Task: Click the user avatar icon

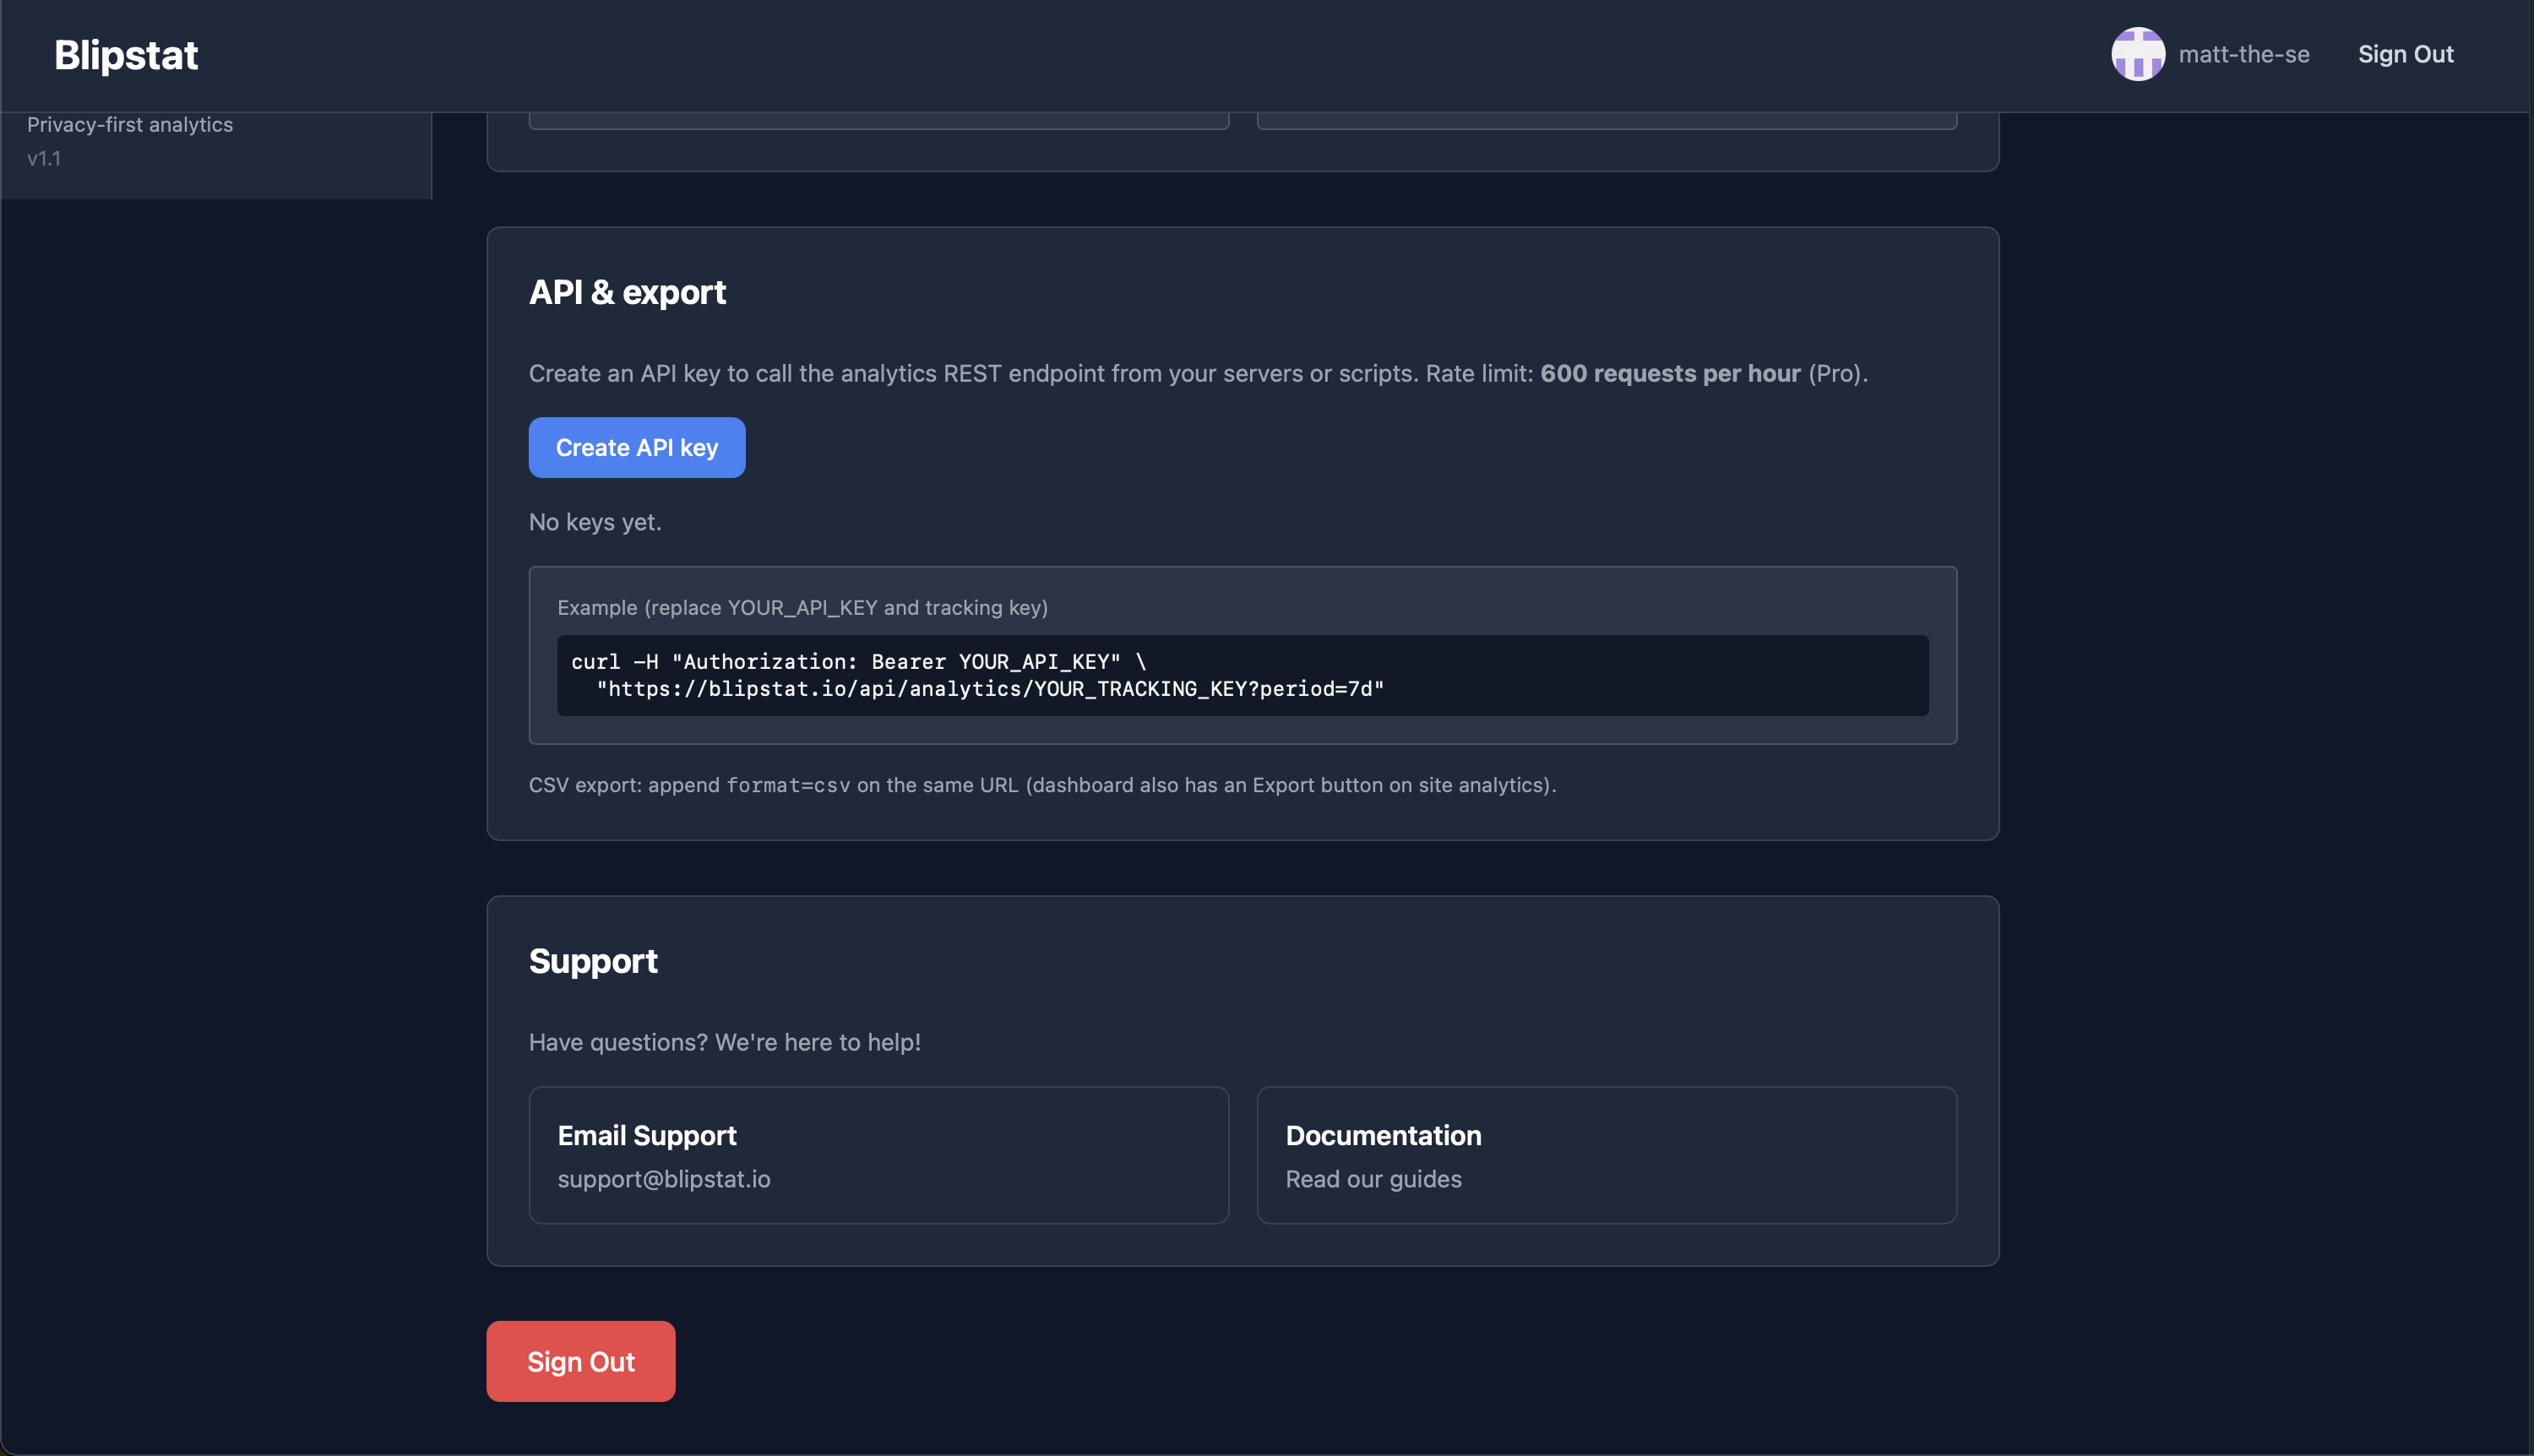Action: point(2137,54)
